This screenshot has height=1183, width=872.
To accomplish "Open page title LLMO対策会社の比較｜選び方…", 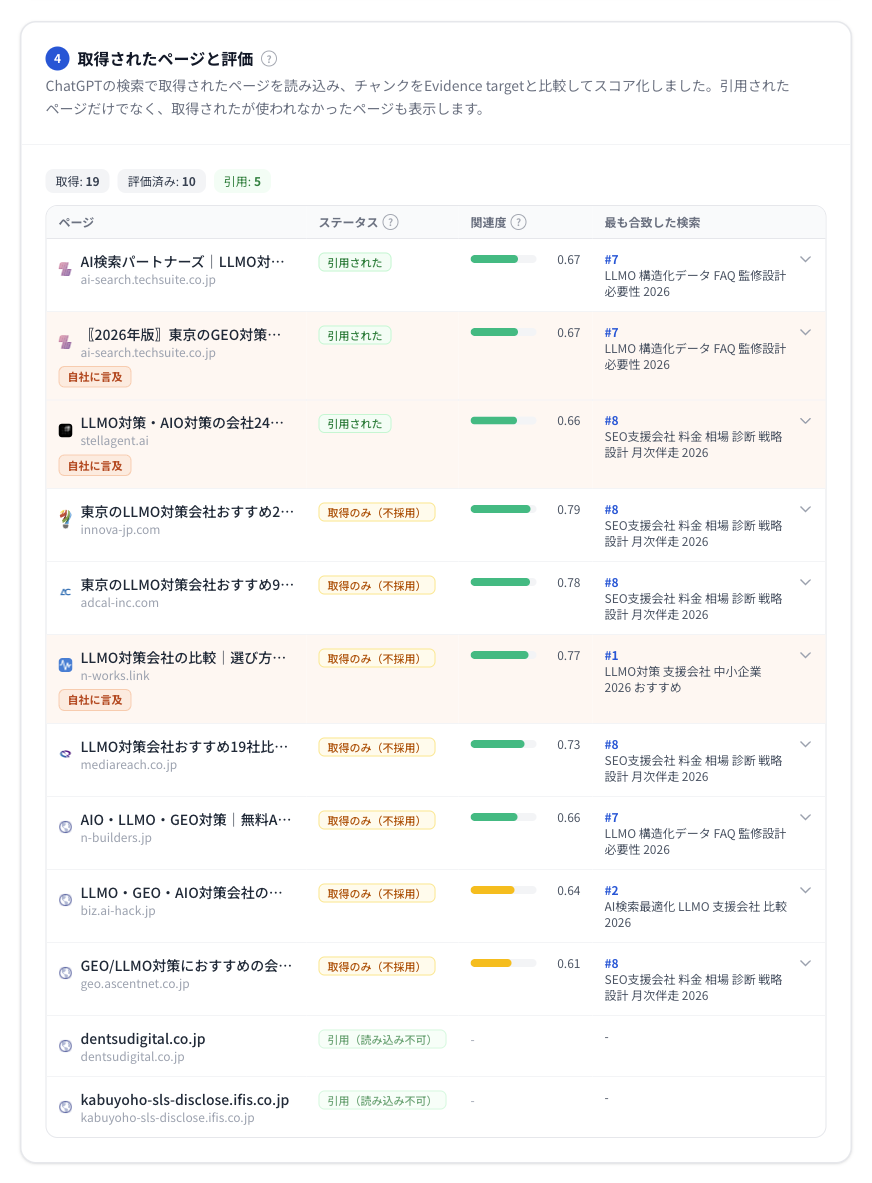I will 183,658.
